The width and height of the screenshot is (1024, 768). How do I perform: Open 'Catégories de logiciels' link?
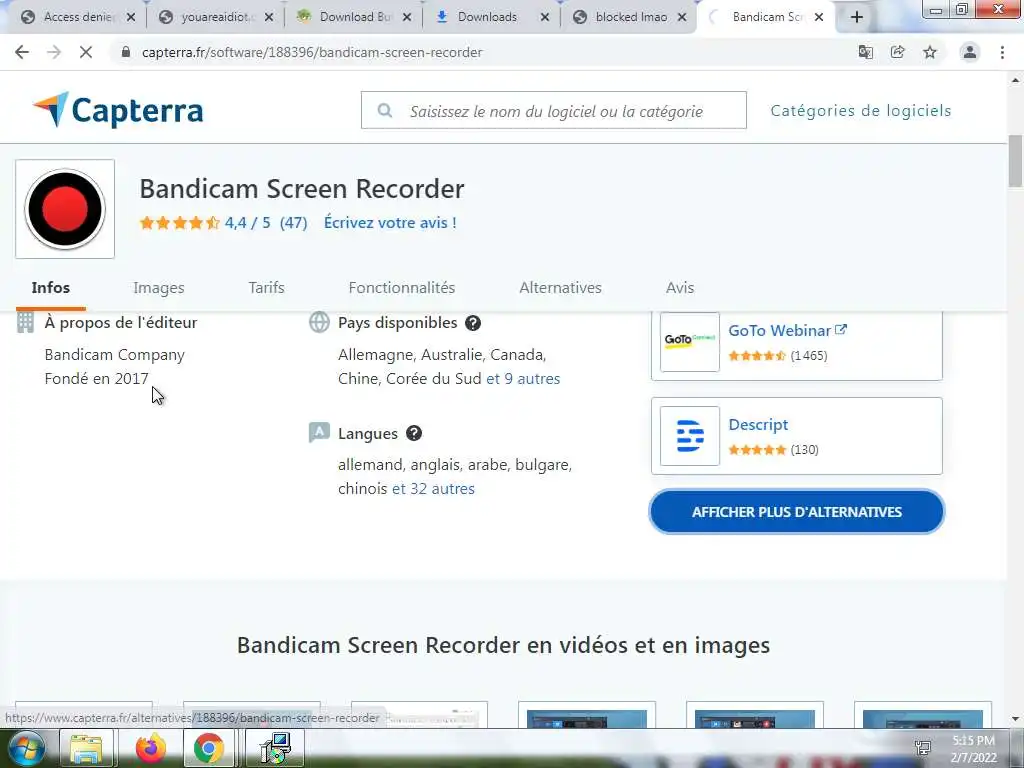pyautogui.click(x=861, y=110)
